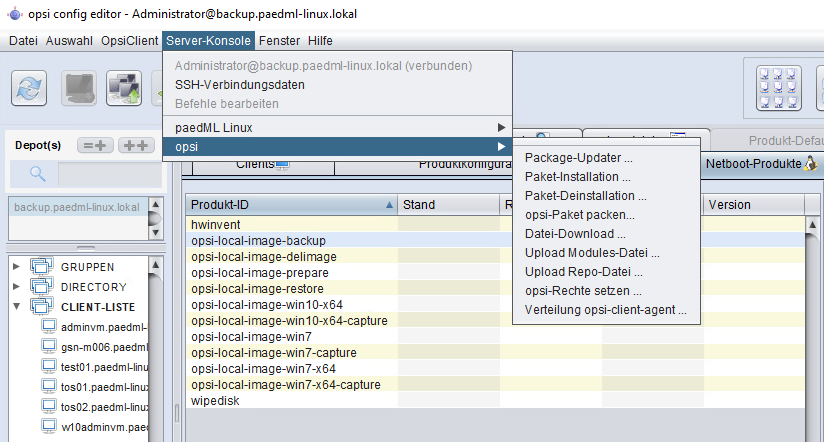
Task: Select Verteilung opsi-client-agent entry
Action: [x=606, y=310]
